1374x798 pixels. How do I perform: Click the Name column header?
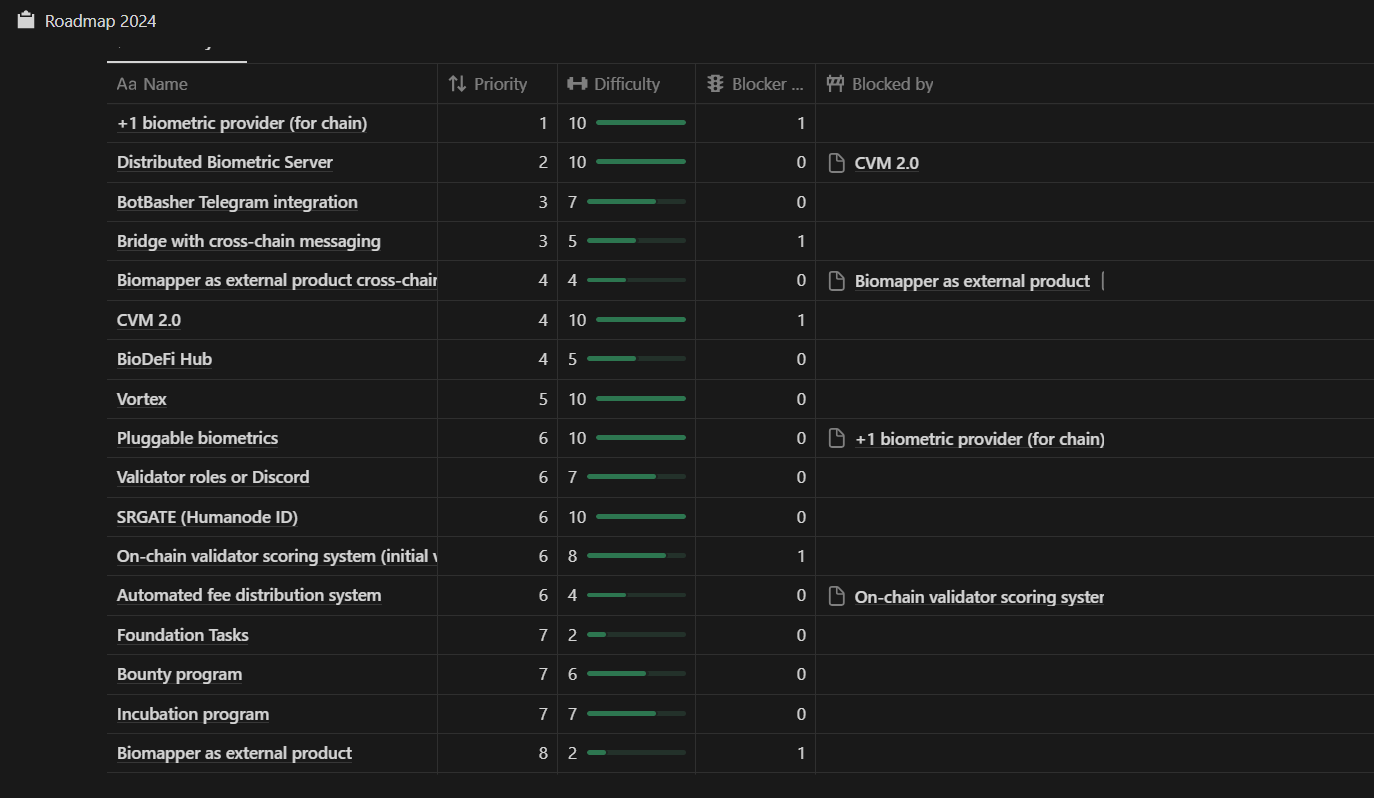pos(272,84)
